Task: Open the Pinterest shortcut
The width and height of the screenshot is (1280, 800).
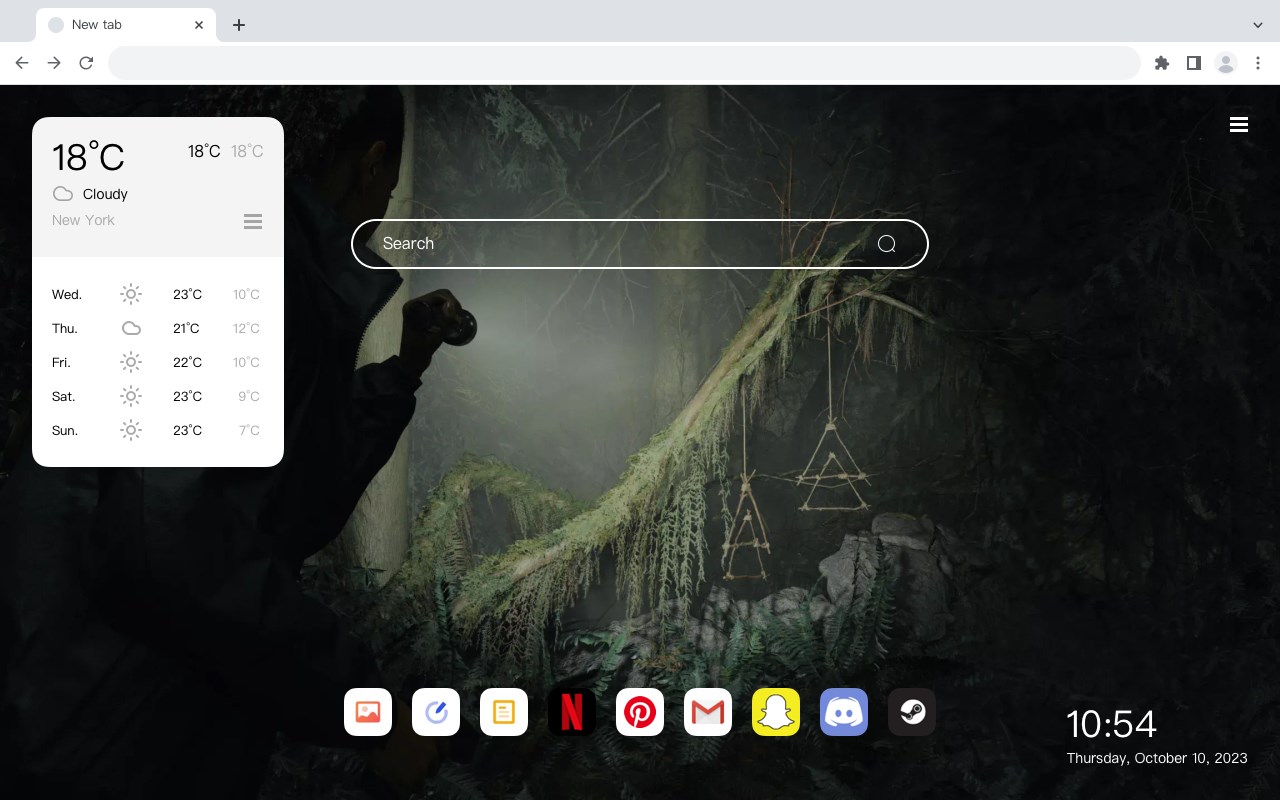Action: [640, 712]
